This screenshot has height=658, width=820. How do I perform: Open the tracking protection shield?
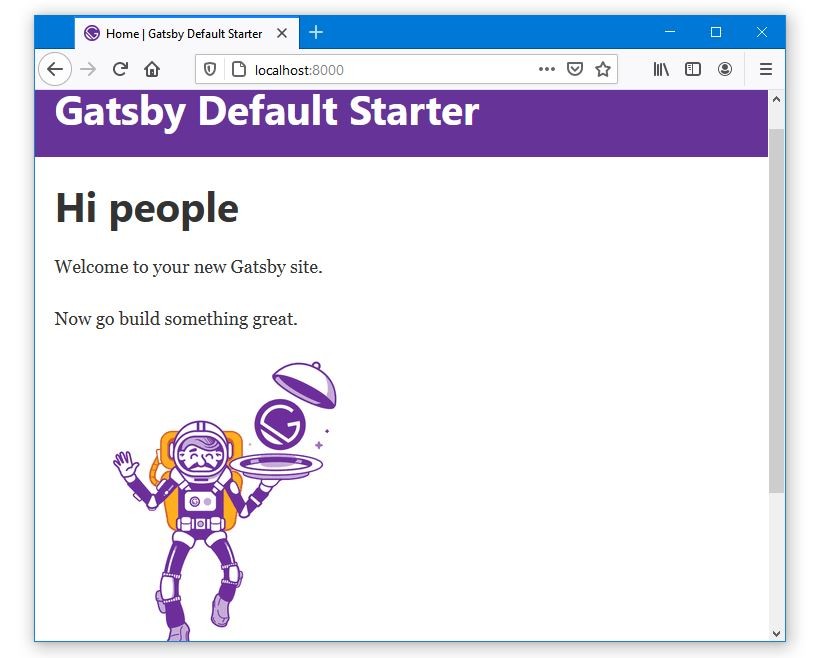210,69
